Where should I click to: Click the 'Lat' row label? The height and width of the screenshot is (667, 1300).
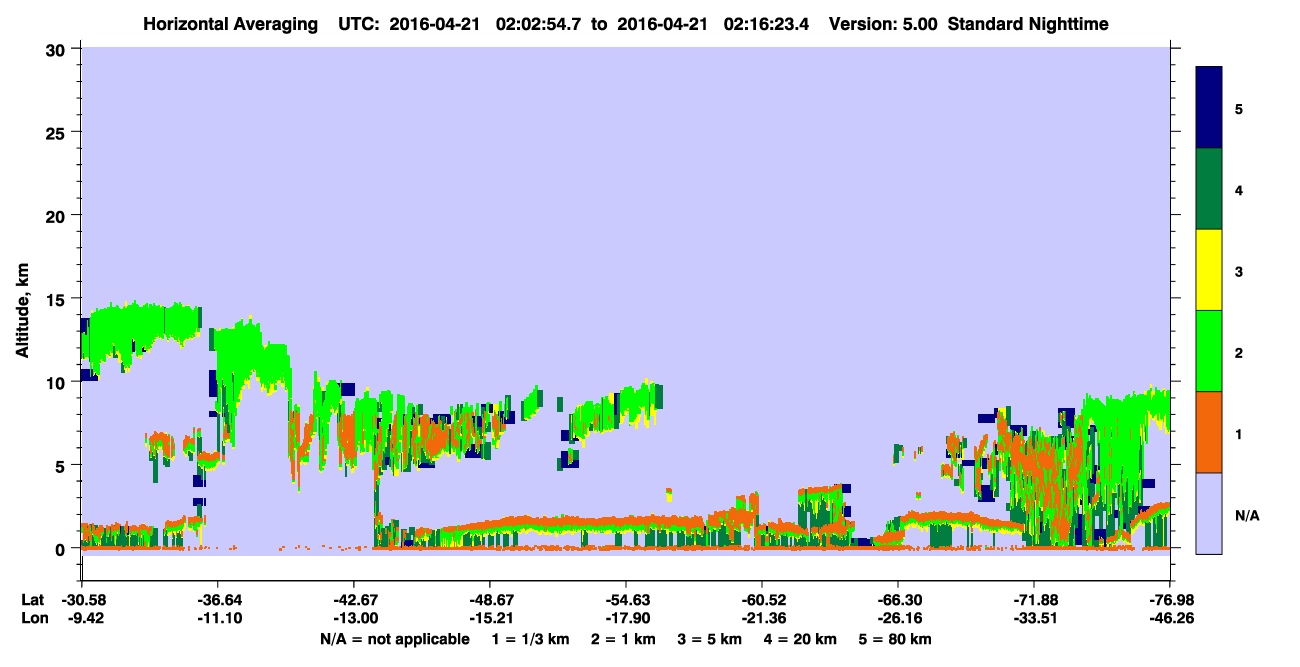click(32, 600)
